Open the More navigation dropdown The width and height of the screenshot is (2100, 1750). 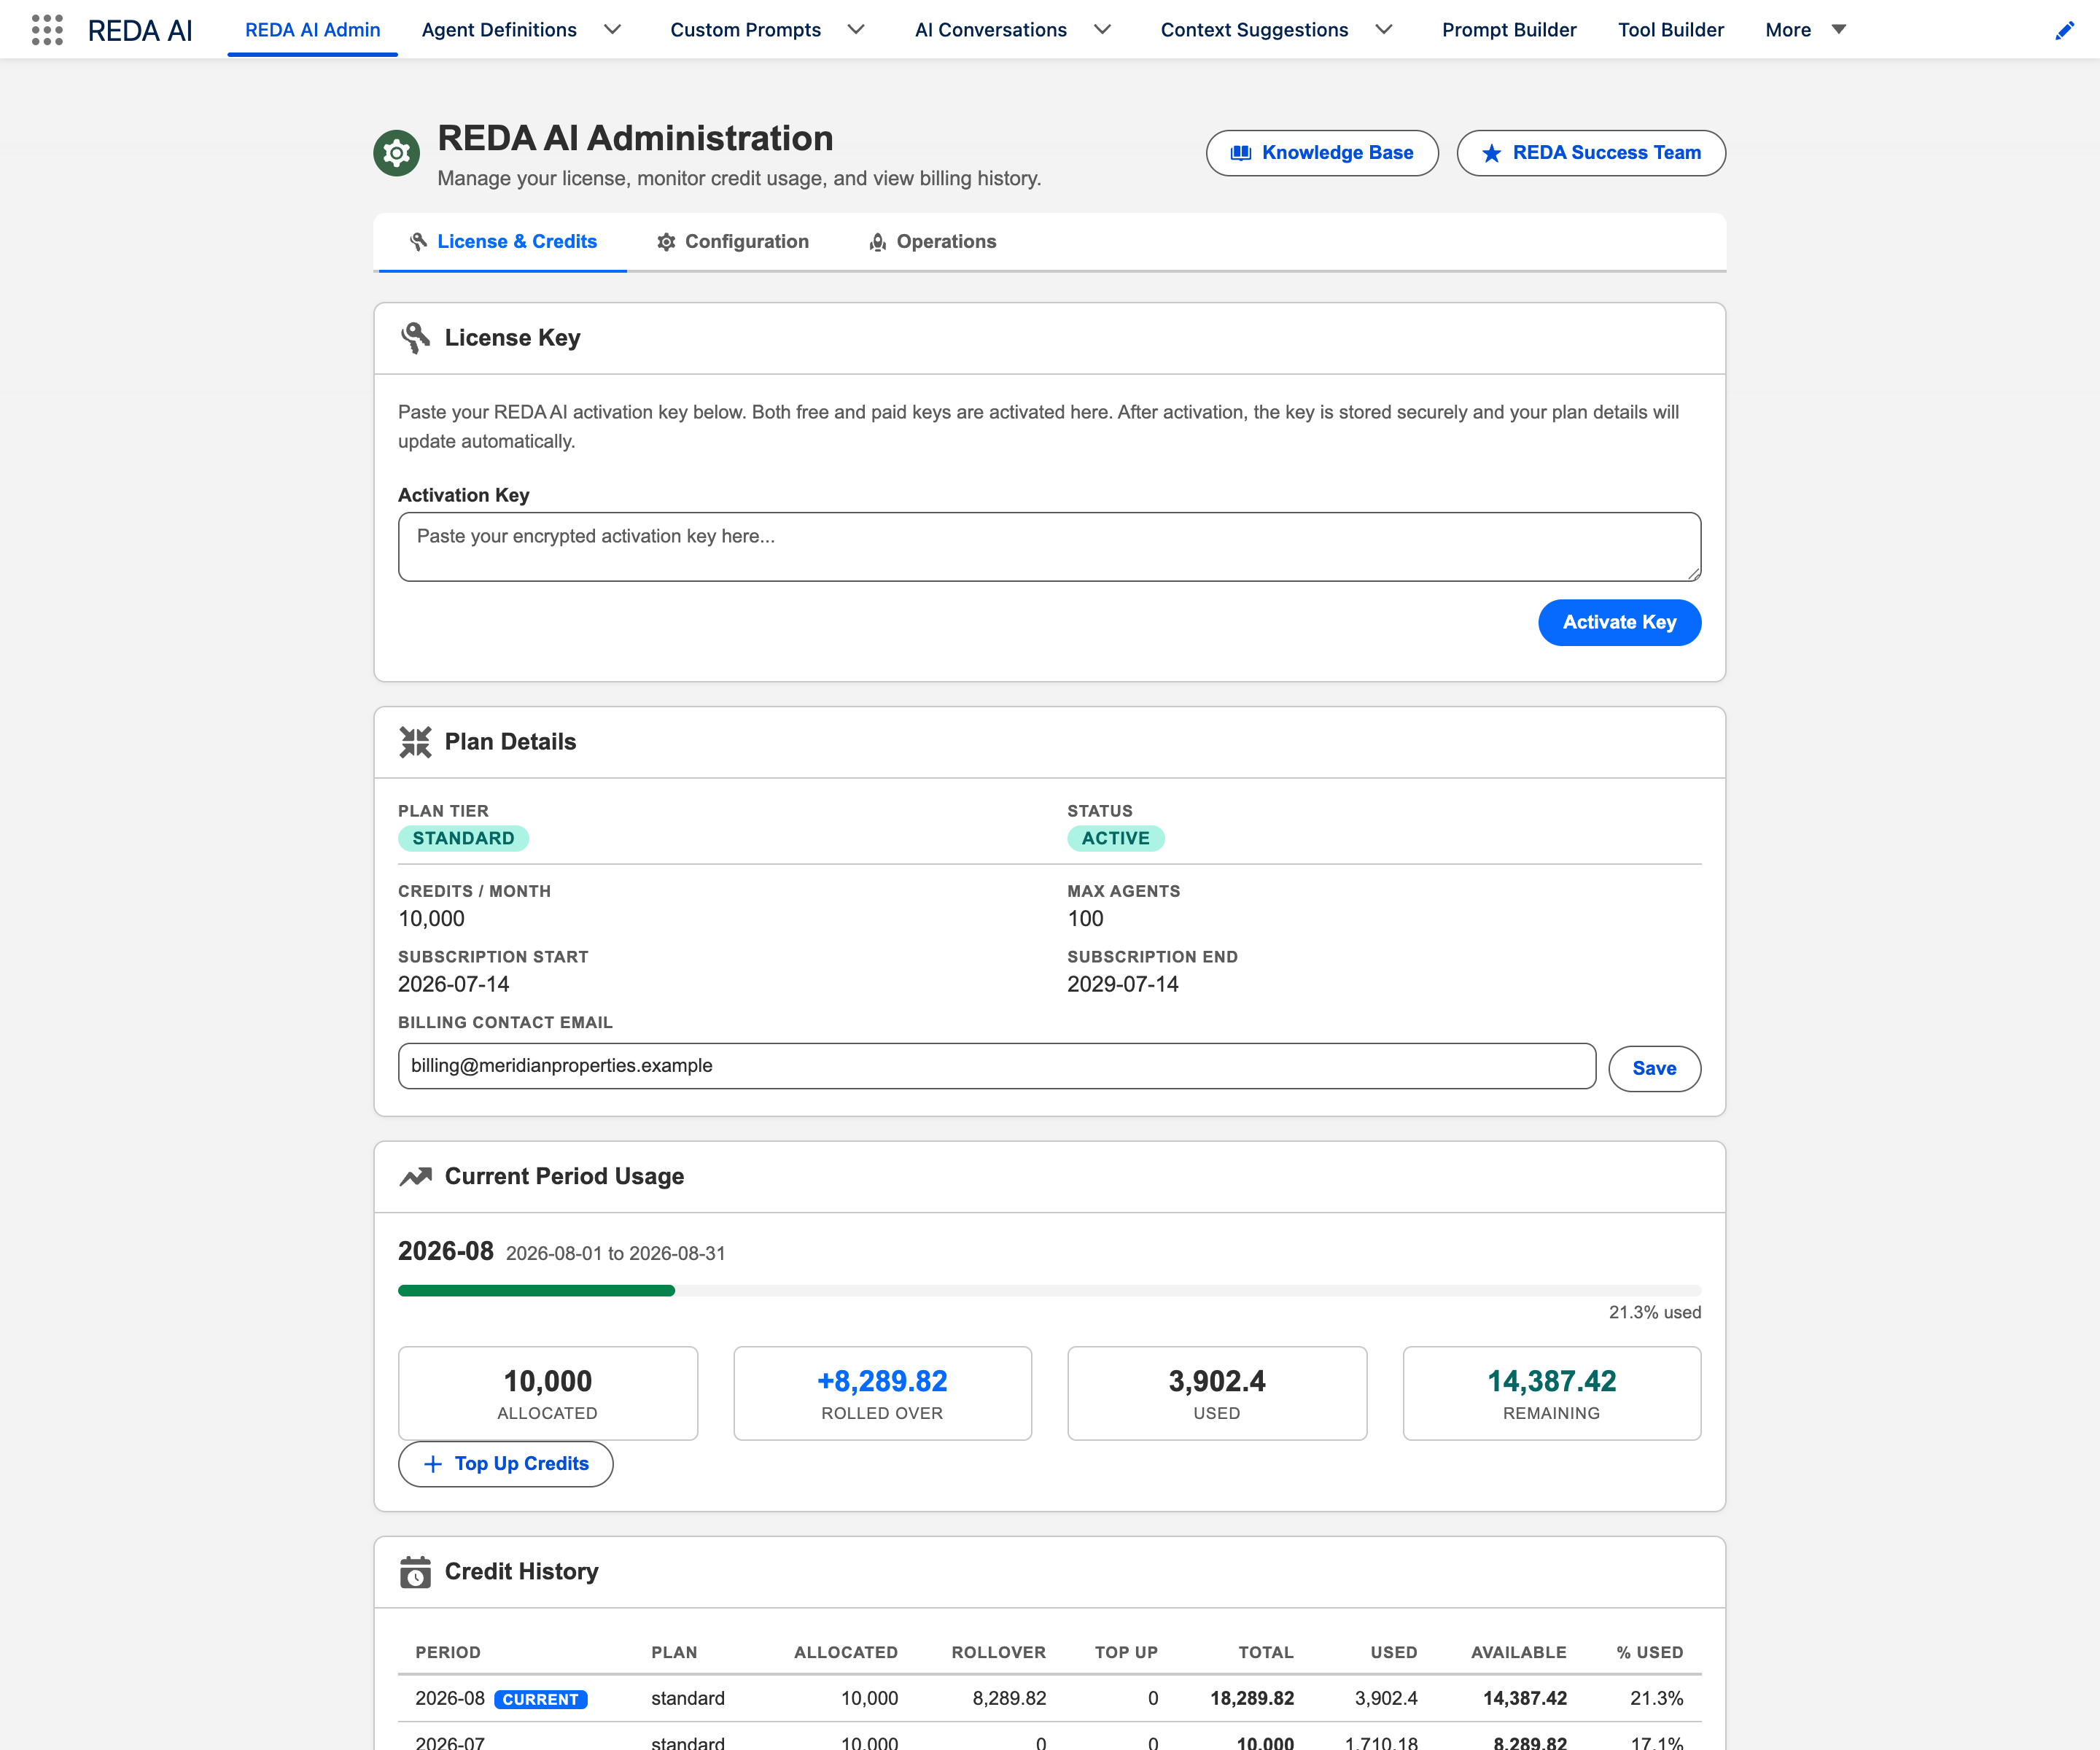pyautogui.click(x=1805, y=30)
